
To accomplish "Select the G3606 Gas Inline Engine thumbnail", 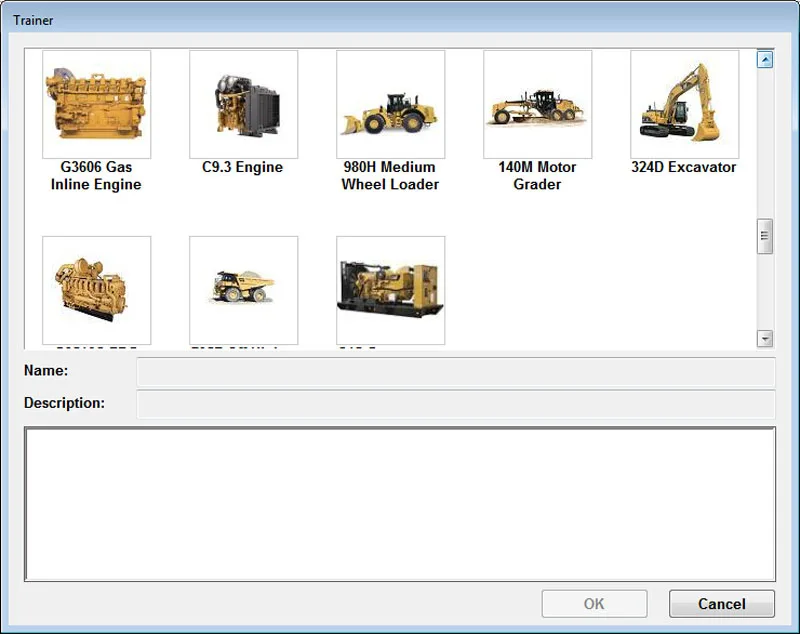I will coord(96,104).
